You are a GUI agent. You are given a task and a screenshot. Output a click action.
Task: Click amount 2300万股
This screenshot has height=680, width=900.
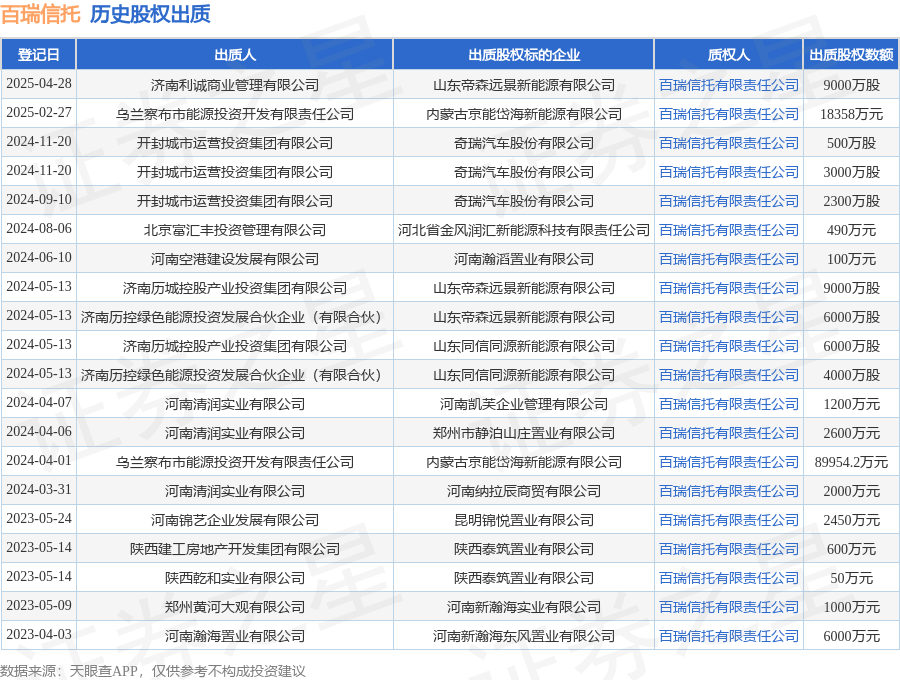tap(851, 201)
